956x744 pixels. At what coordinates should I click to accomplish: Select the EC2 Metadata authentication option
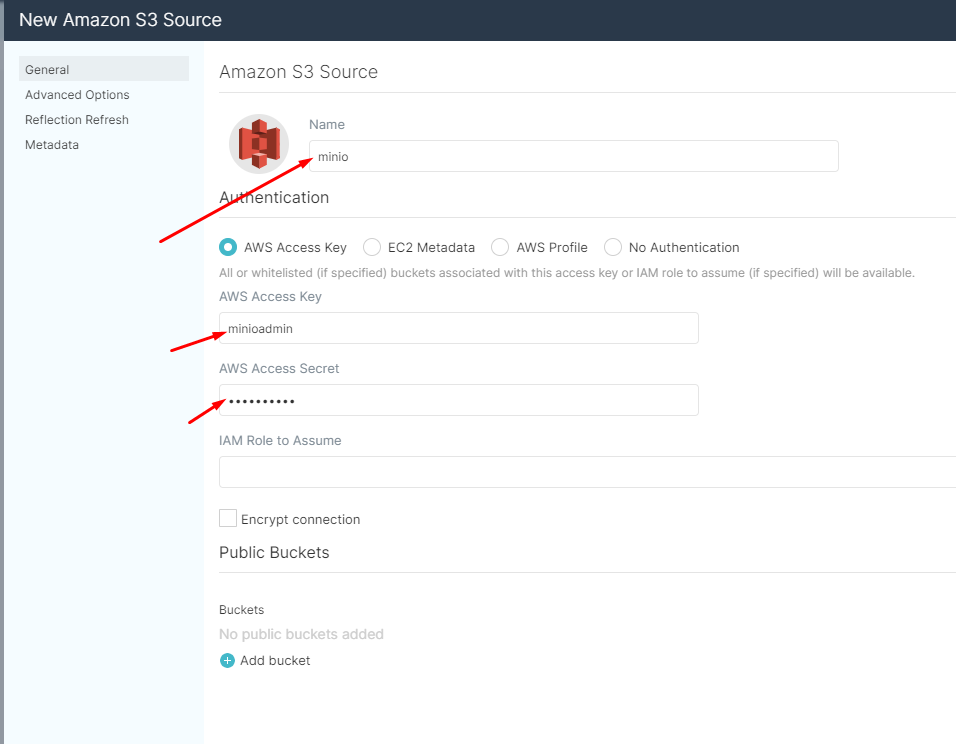point(372,247)
